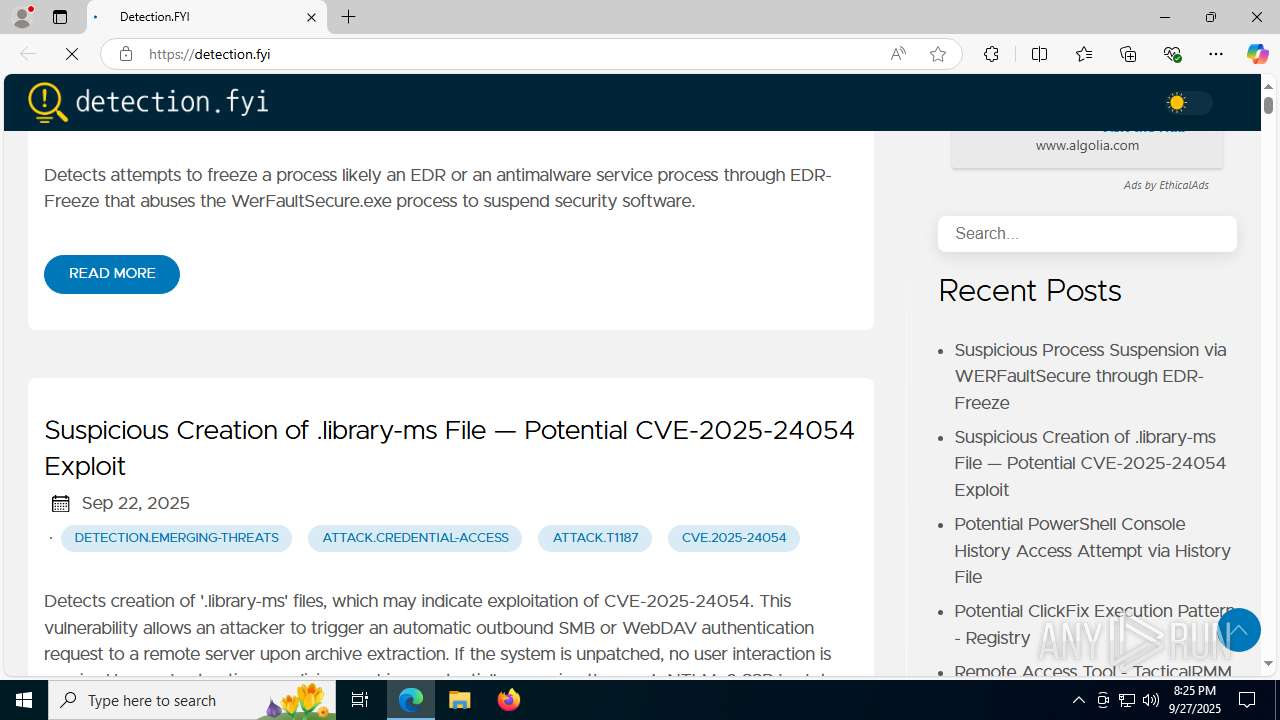1280x720 pixels.
Task: Open a new browser tab
Action: click(348, 17)
